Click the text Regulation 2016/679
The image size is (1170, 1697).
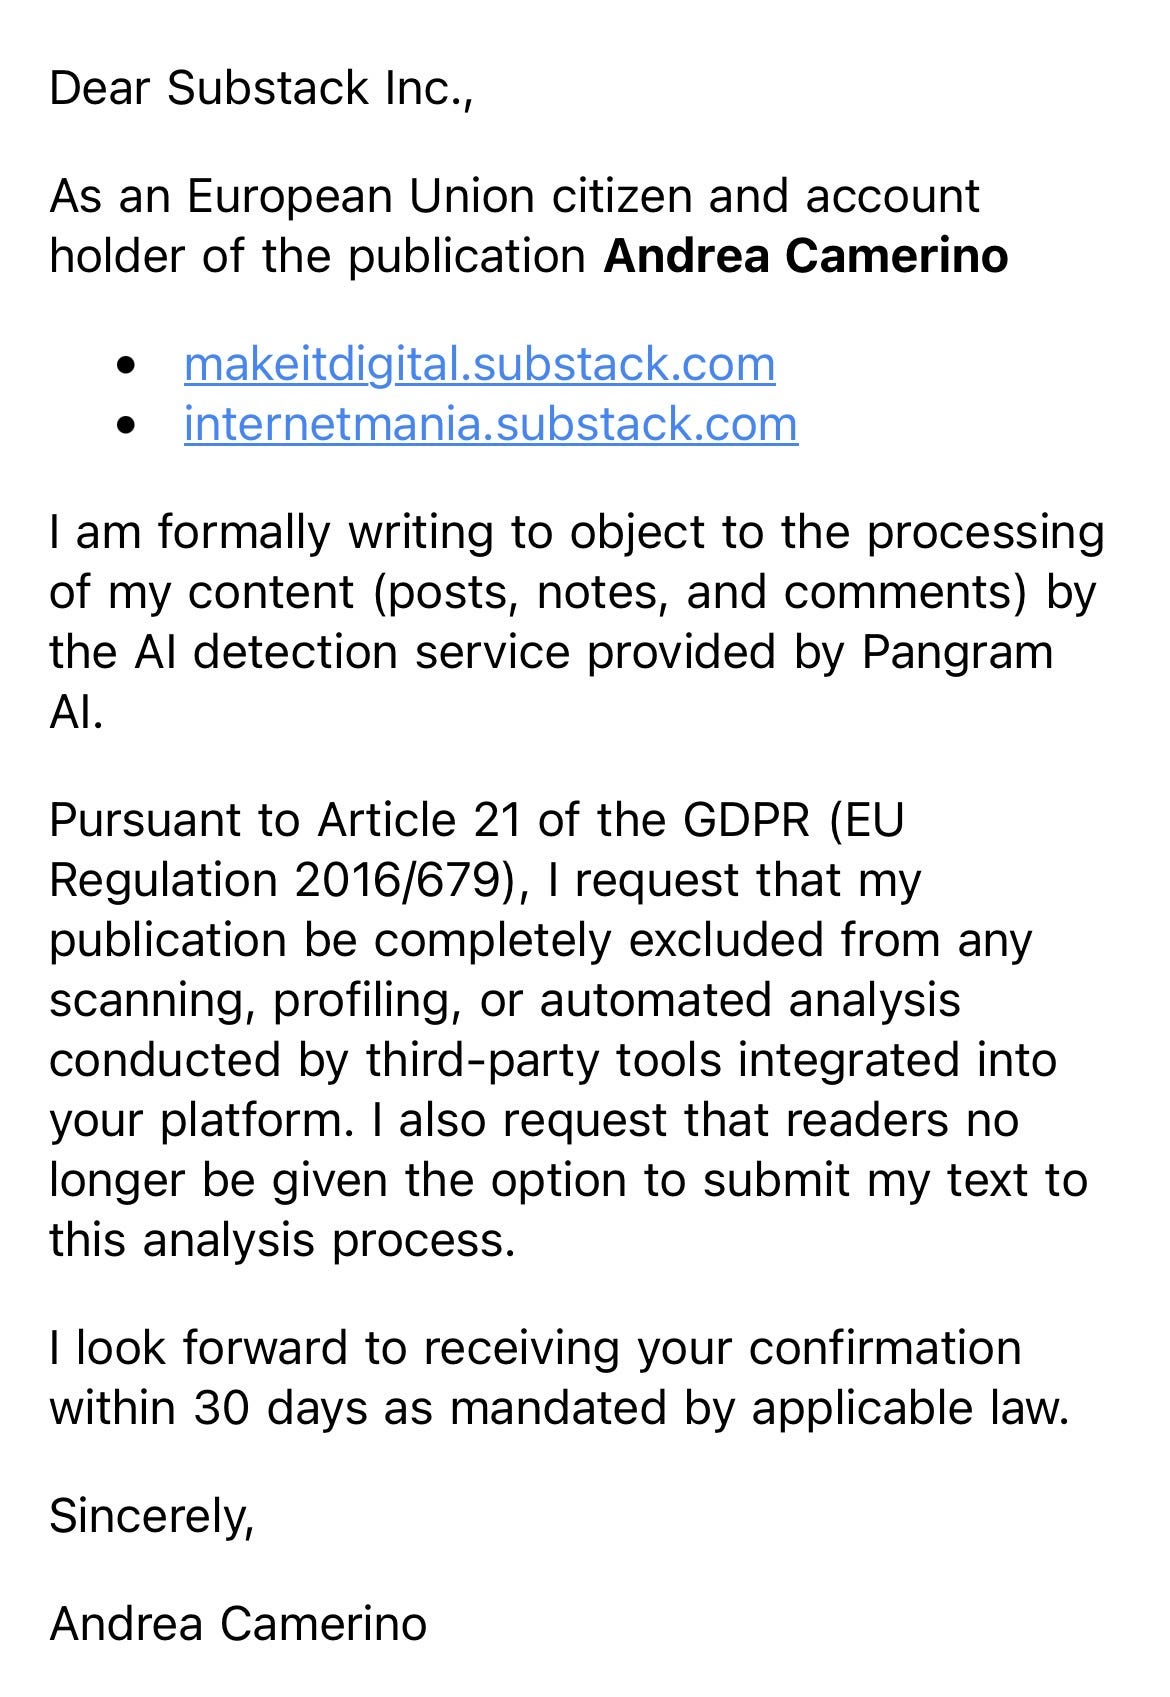pyautogui.click(x=274, y=881)
